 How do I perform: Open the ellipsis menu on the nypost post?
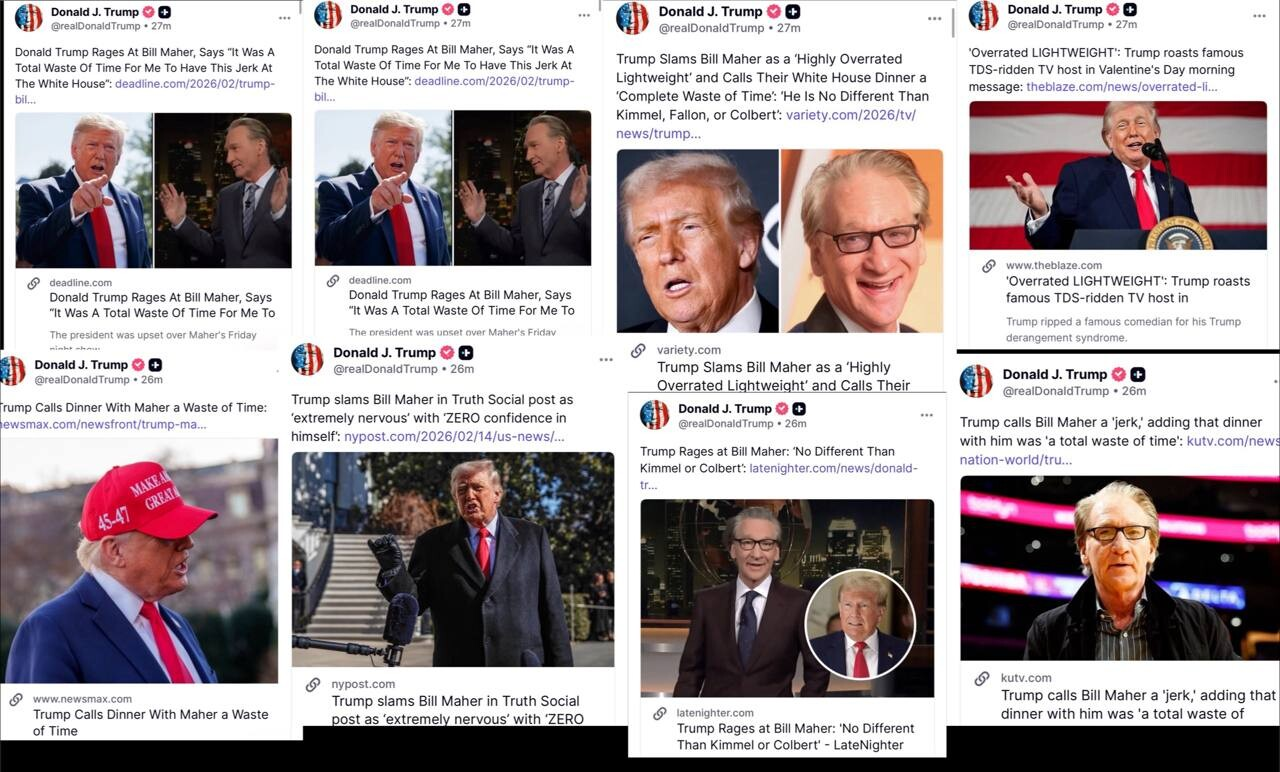606,360
